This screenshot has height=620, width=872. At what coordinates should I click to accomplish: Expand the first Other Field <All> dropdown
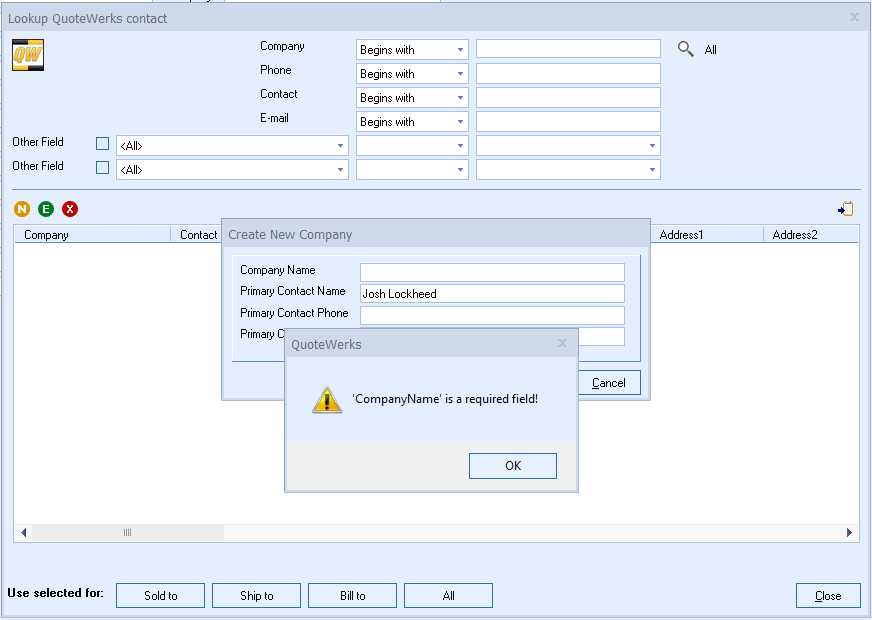pyautogui.click(x=232, y=146)
